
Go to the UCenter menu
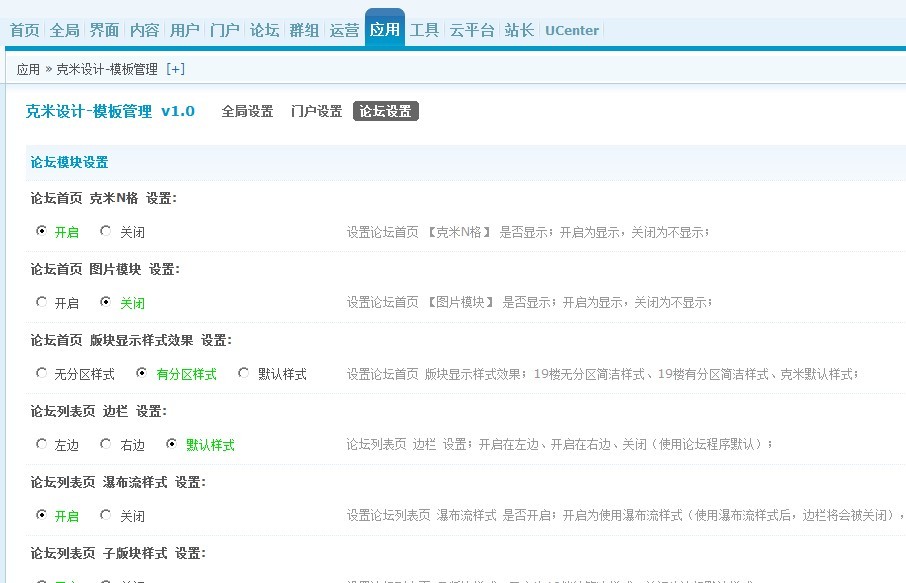572,30
